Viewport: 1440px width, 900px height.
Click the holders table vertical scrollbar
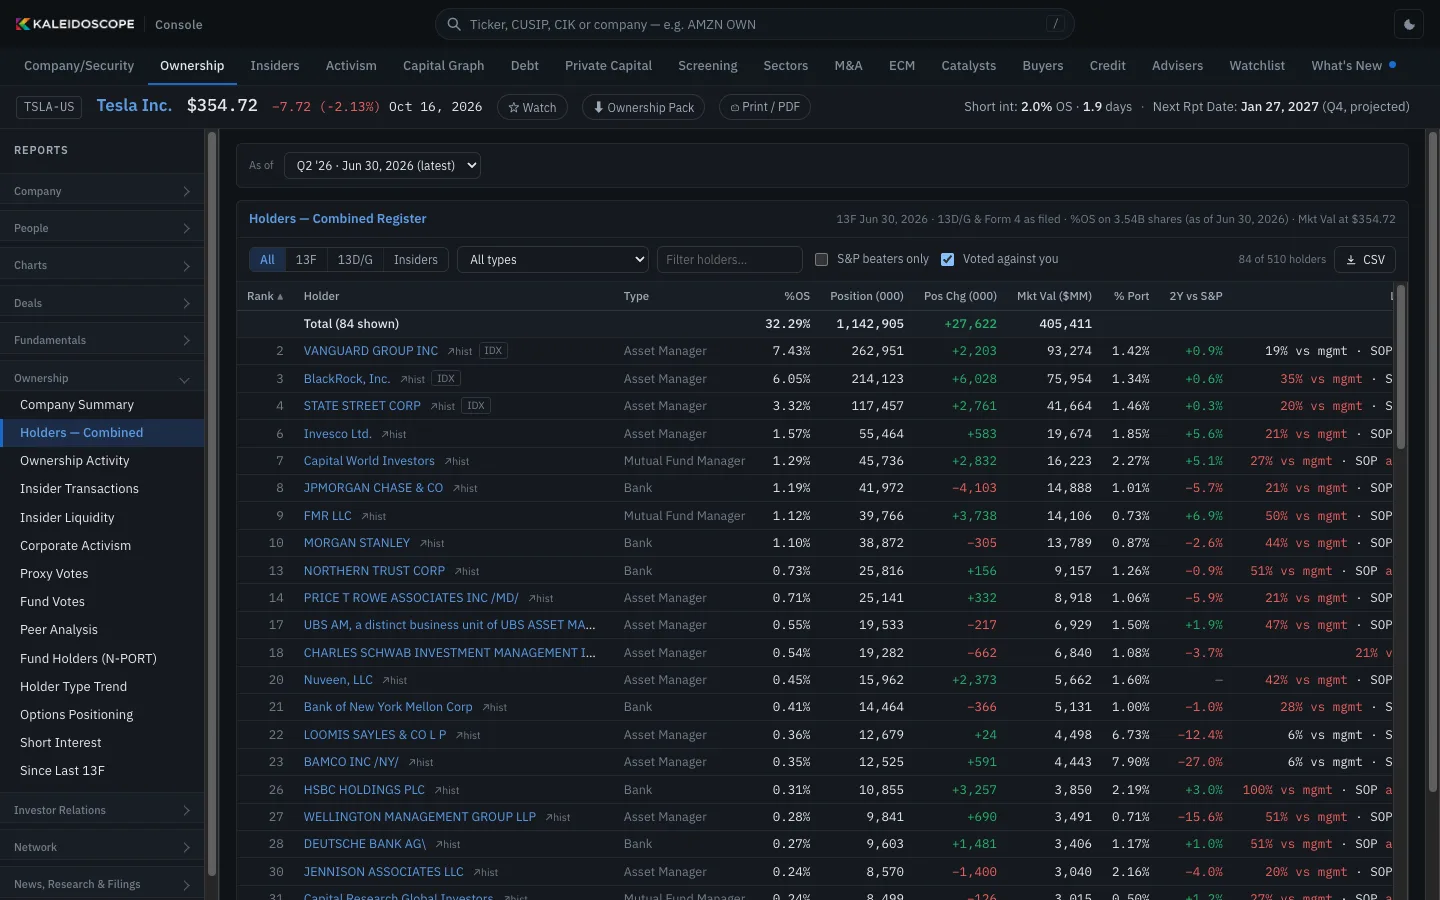point(1401,367)
